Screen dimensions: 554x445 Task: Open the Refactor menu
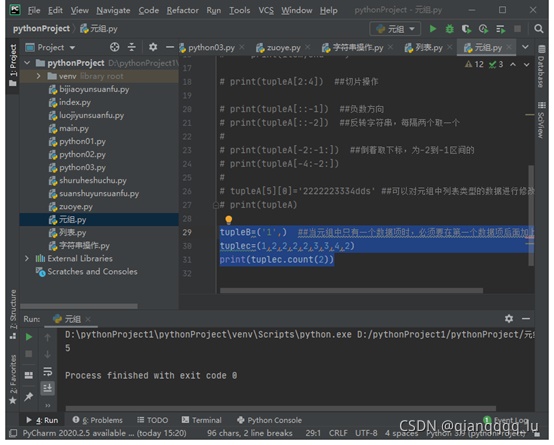tap(182, 10)
